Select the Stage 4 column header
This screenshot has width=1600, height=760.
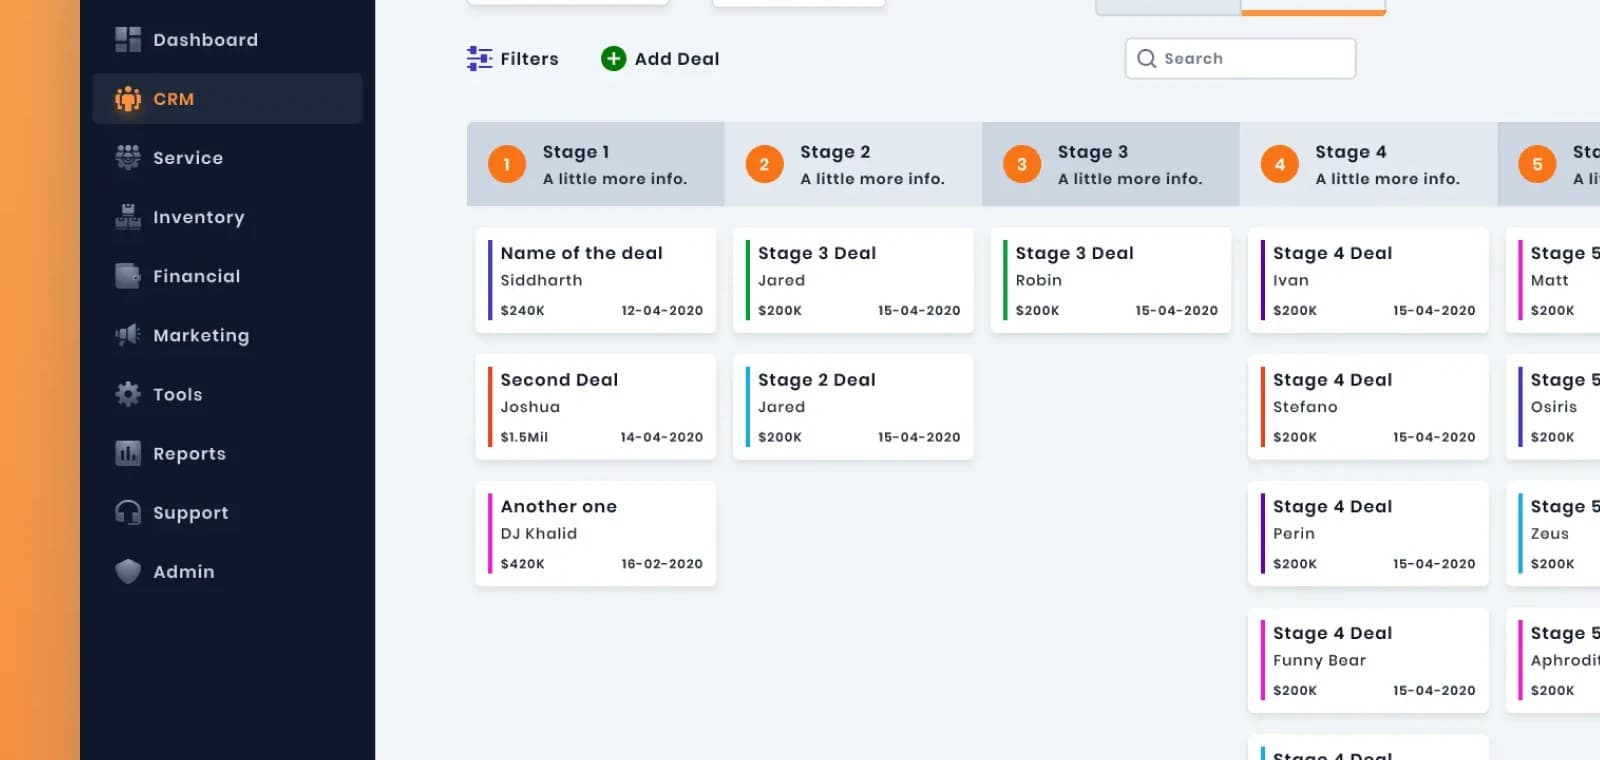1368,164
